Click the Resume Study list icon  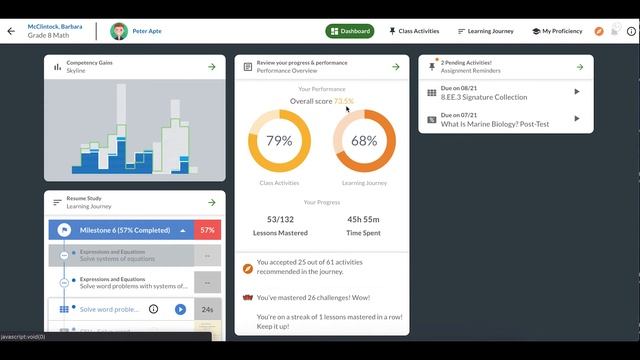57,202
